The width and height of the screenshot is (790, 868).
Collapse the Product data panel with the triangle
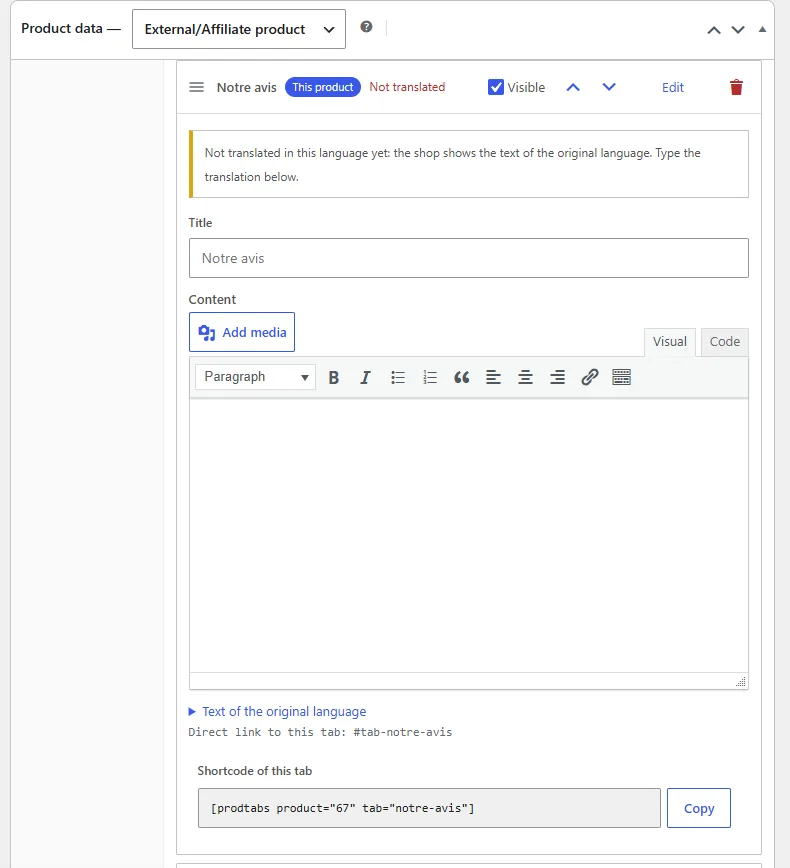pos(762,29)
